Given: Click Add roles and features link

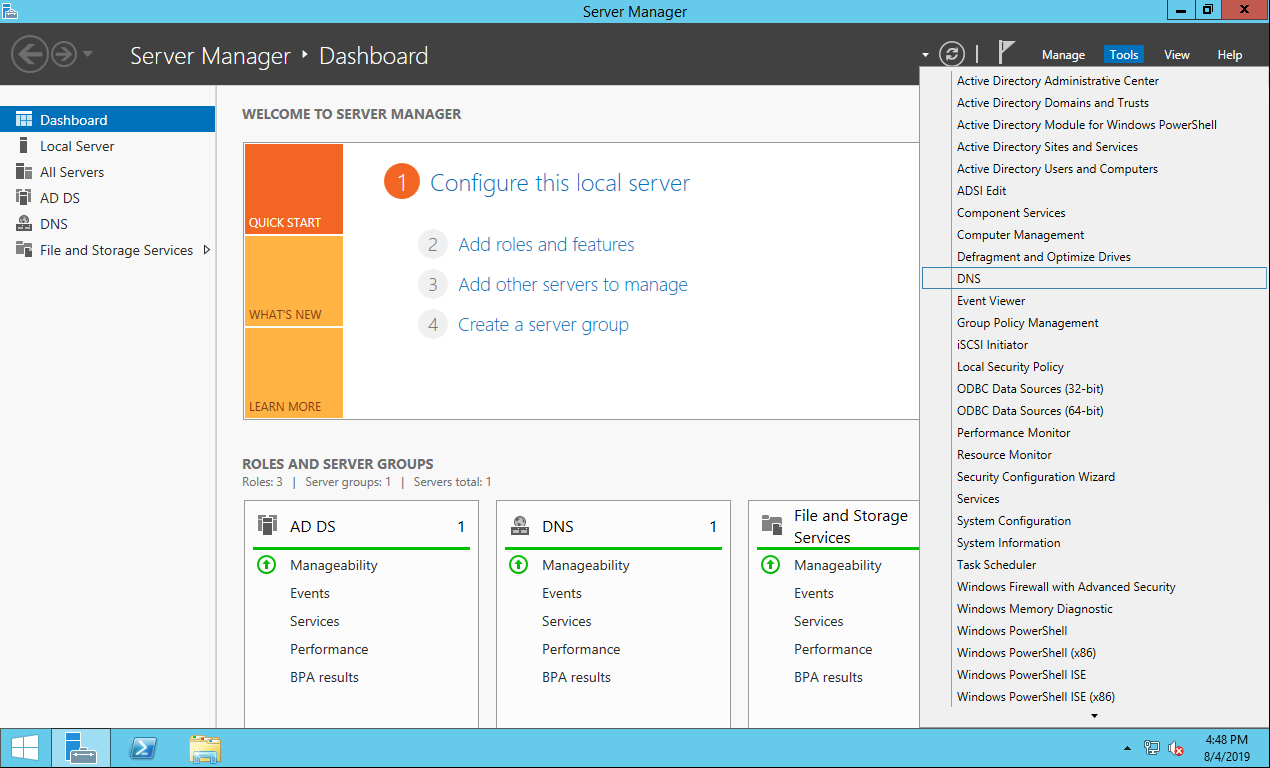Looking at the screenshot, I should [546, 245].
